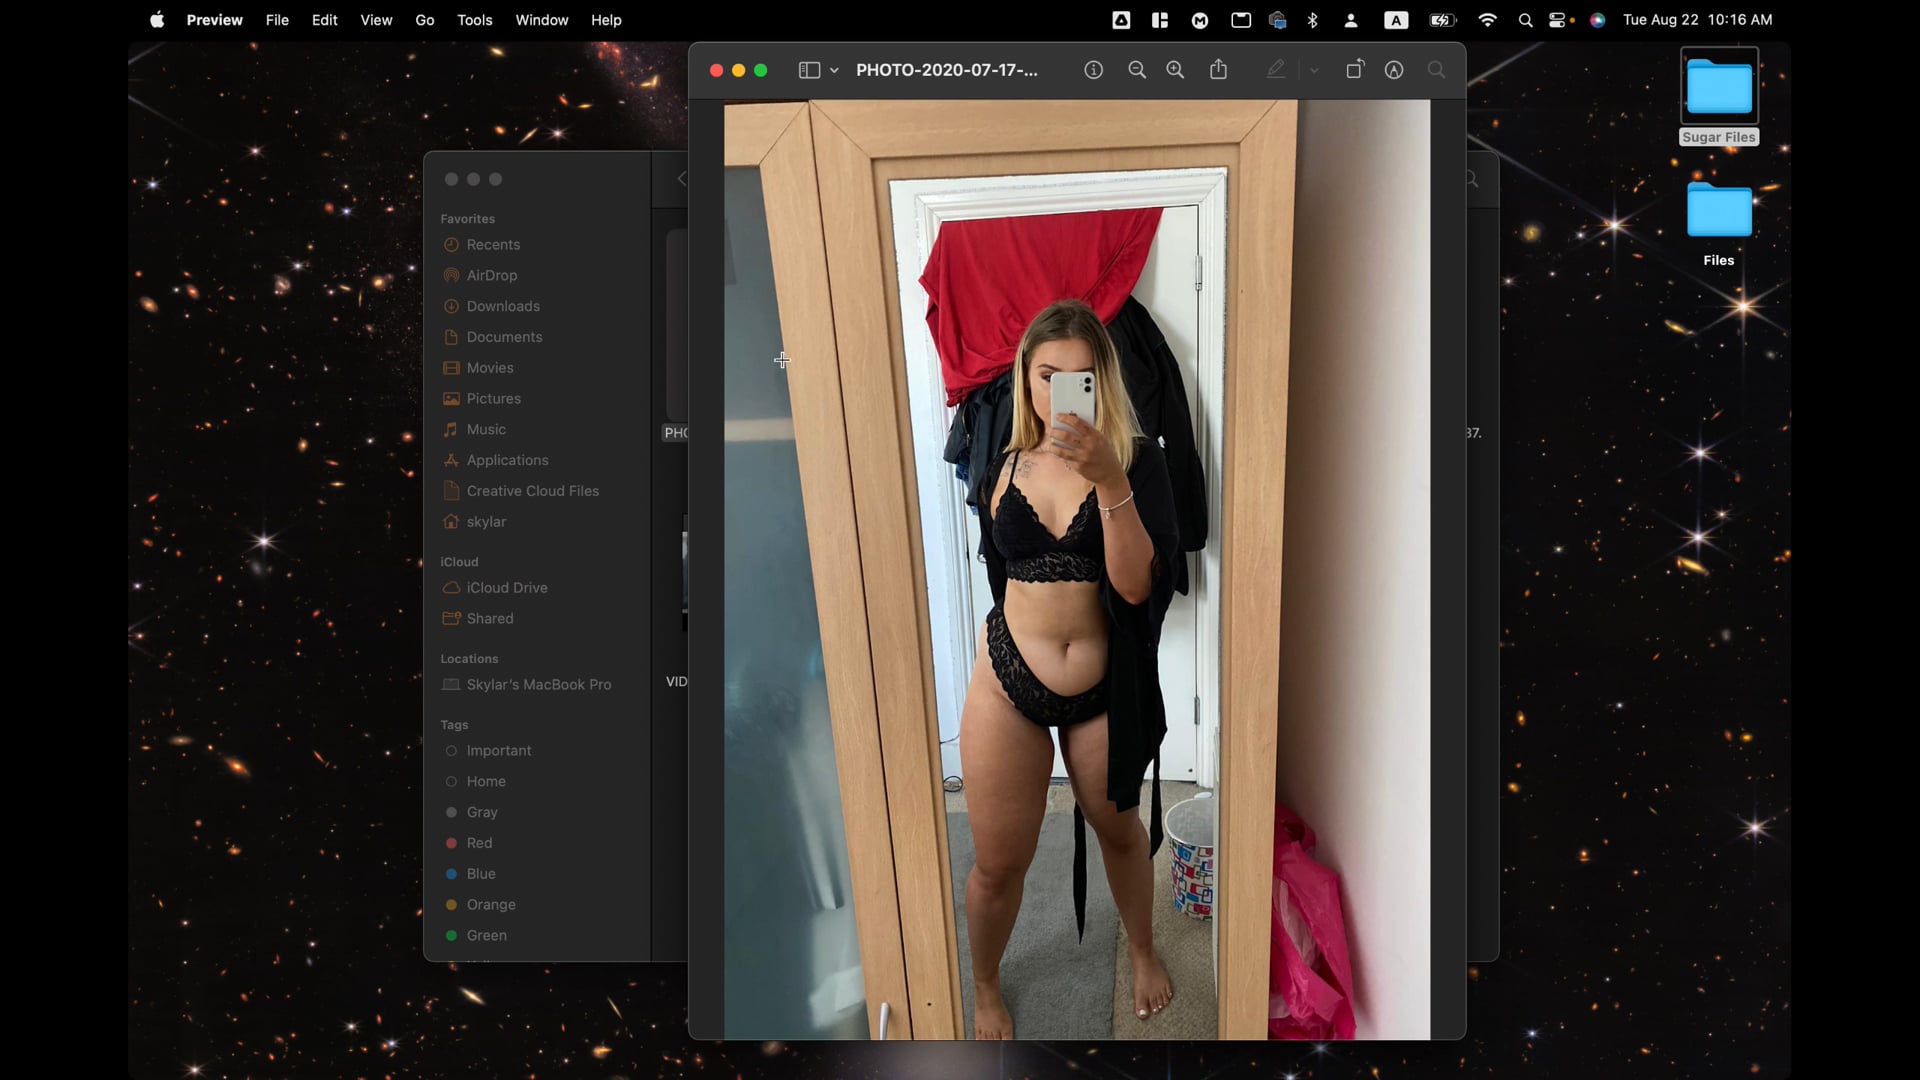Open Creative Cloud Files in Finder sidebar
Screen dimensions: 1920x1080
tap(532, 491)
